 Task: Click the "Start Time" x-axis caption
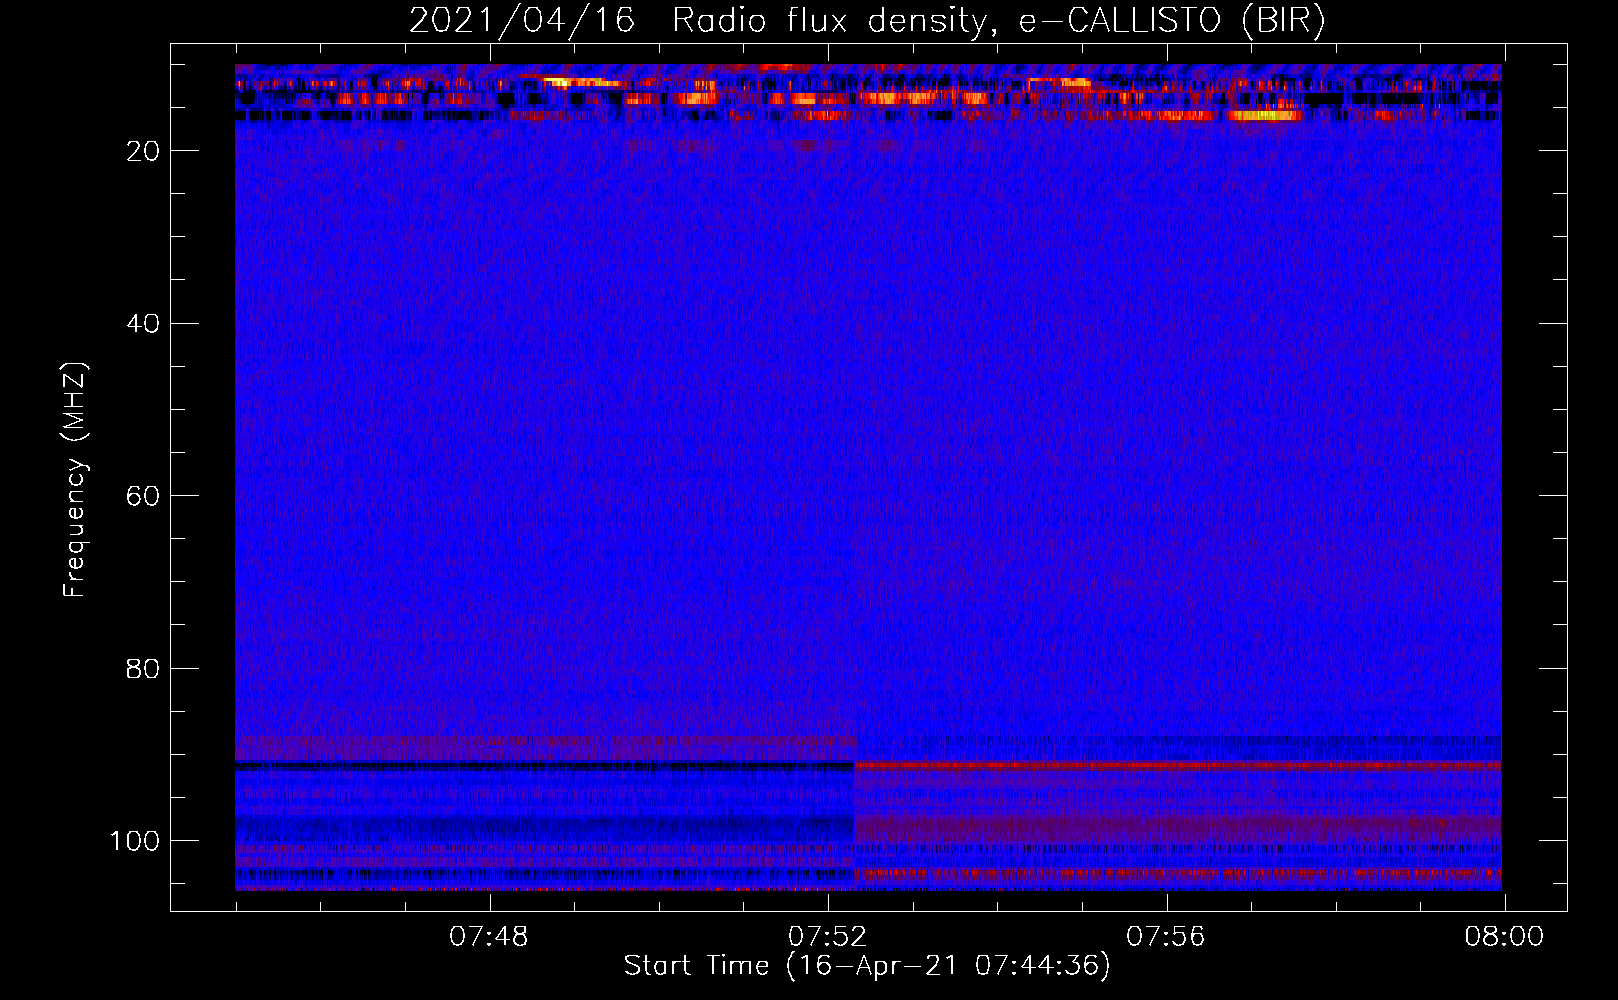tap(696, 966)
